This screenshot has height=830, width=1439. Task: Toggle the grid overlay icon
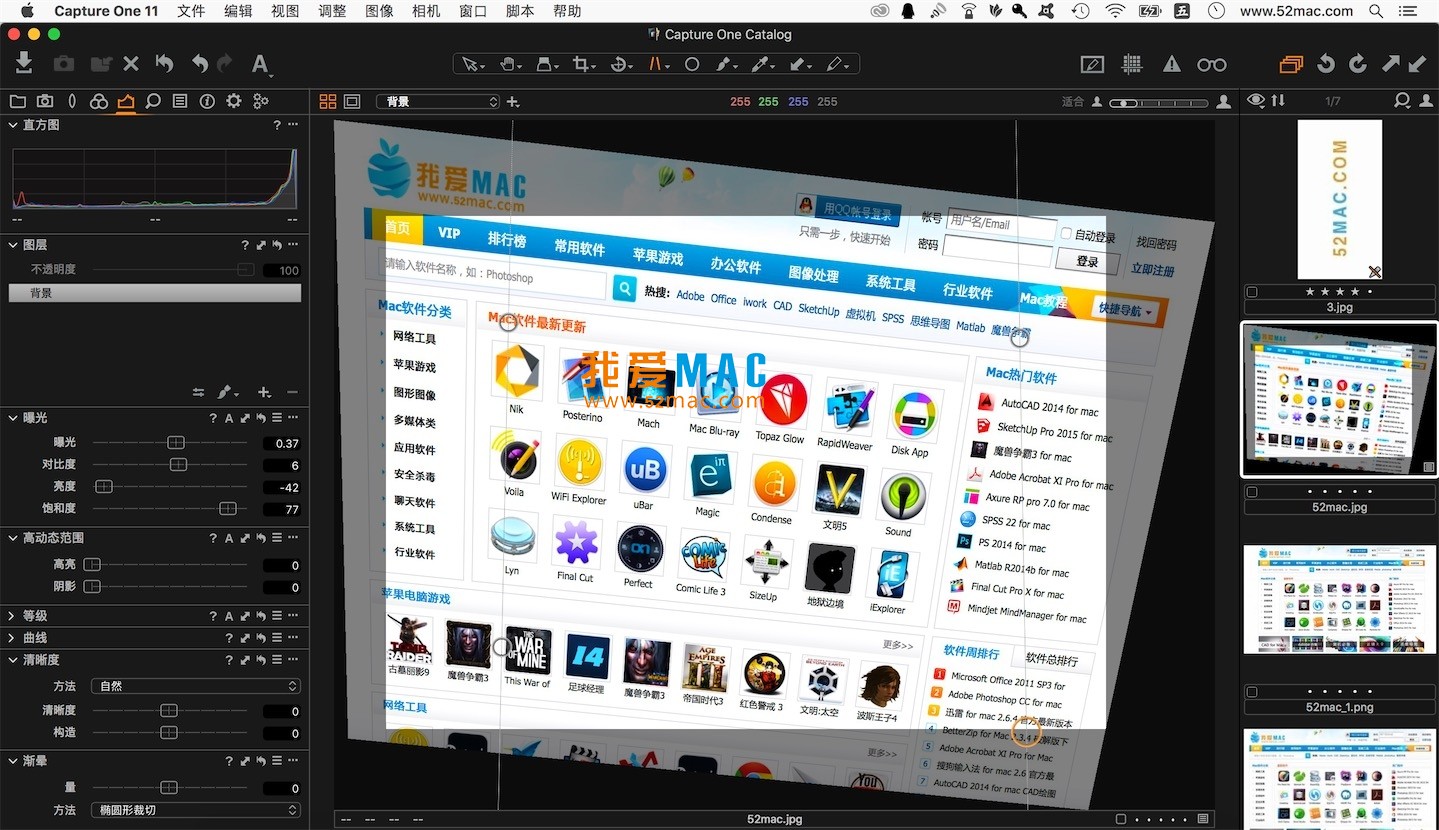pos(1132,64)
